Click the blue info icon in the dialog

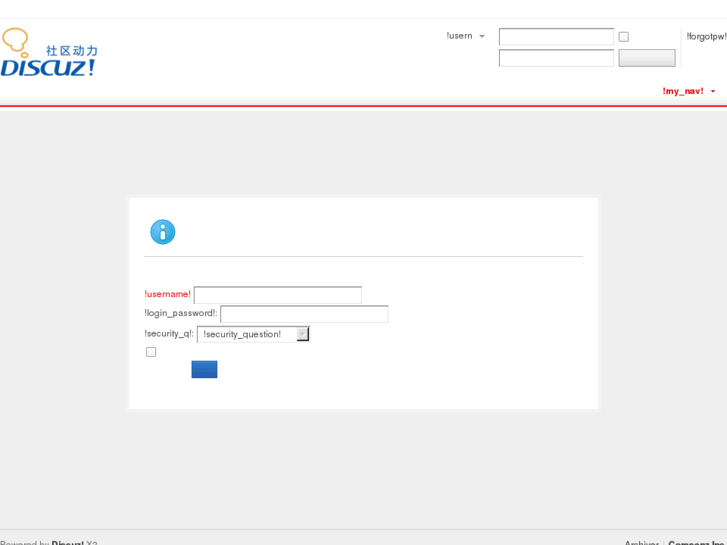tap(163, 232)
